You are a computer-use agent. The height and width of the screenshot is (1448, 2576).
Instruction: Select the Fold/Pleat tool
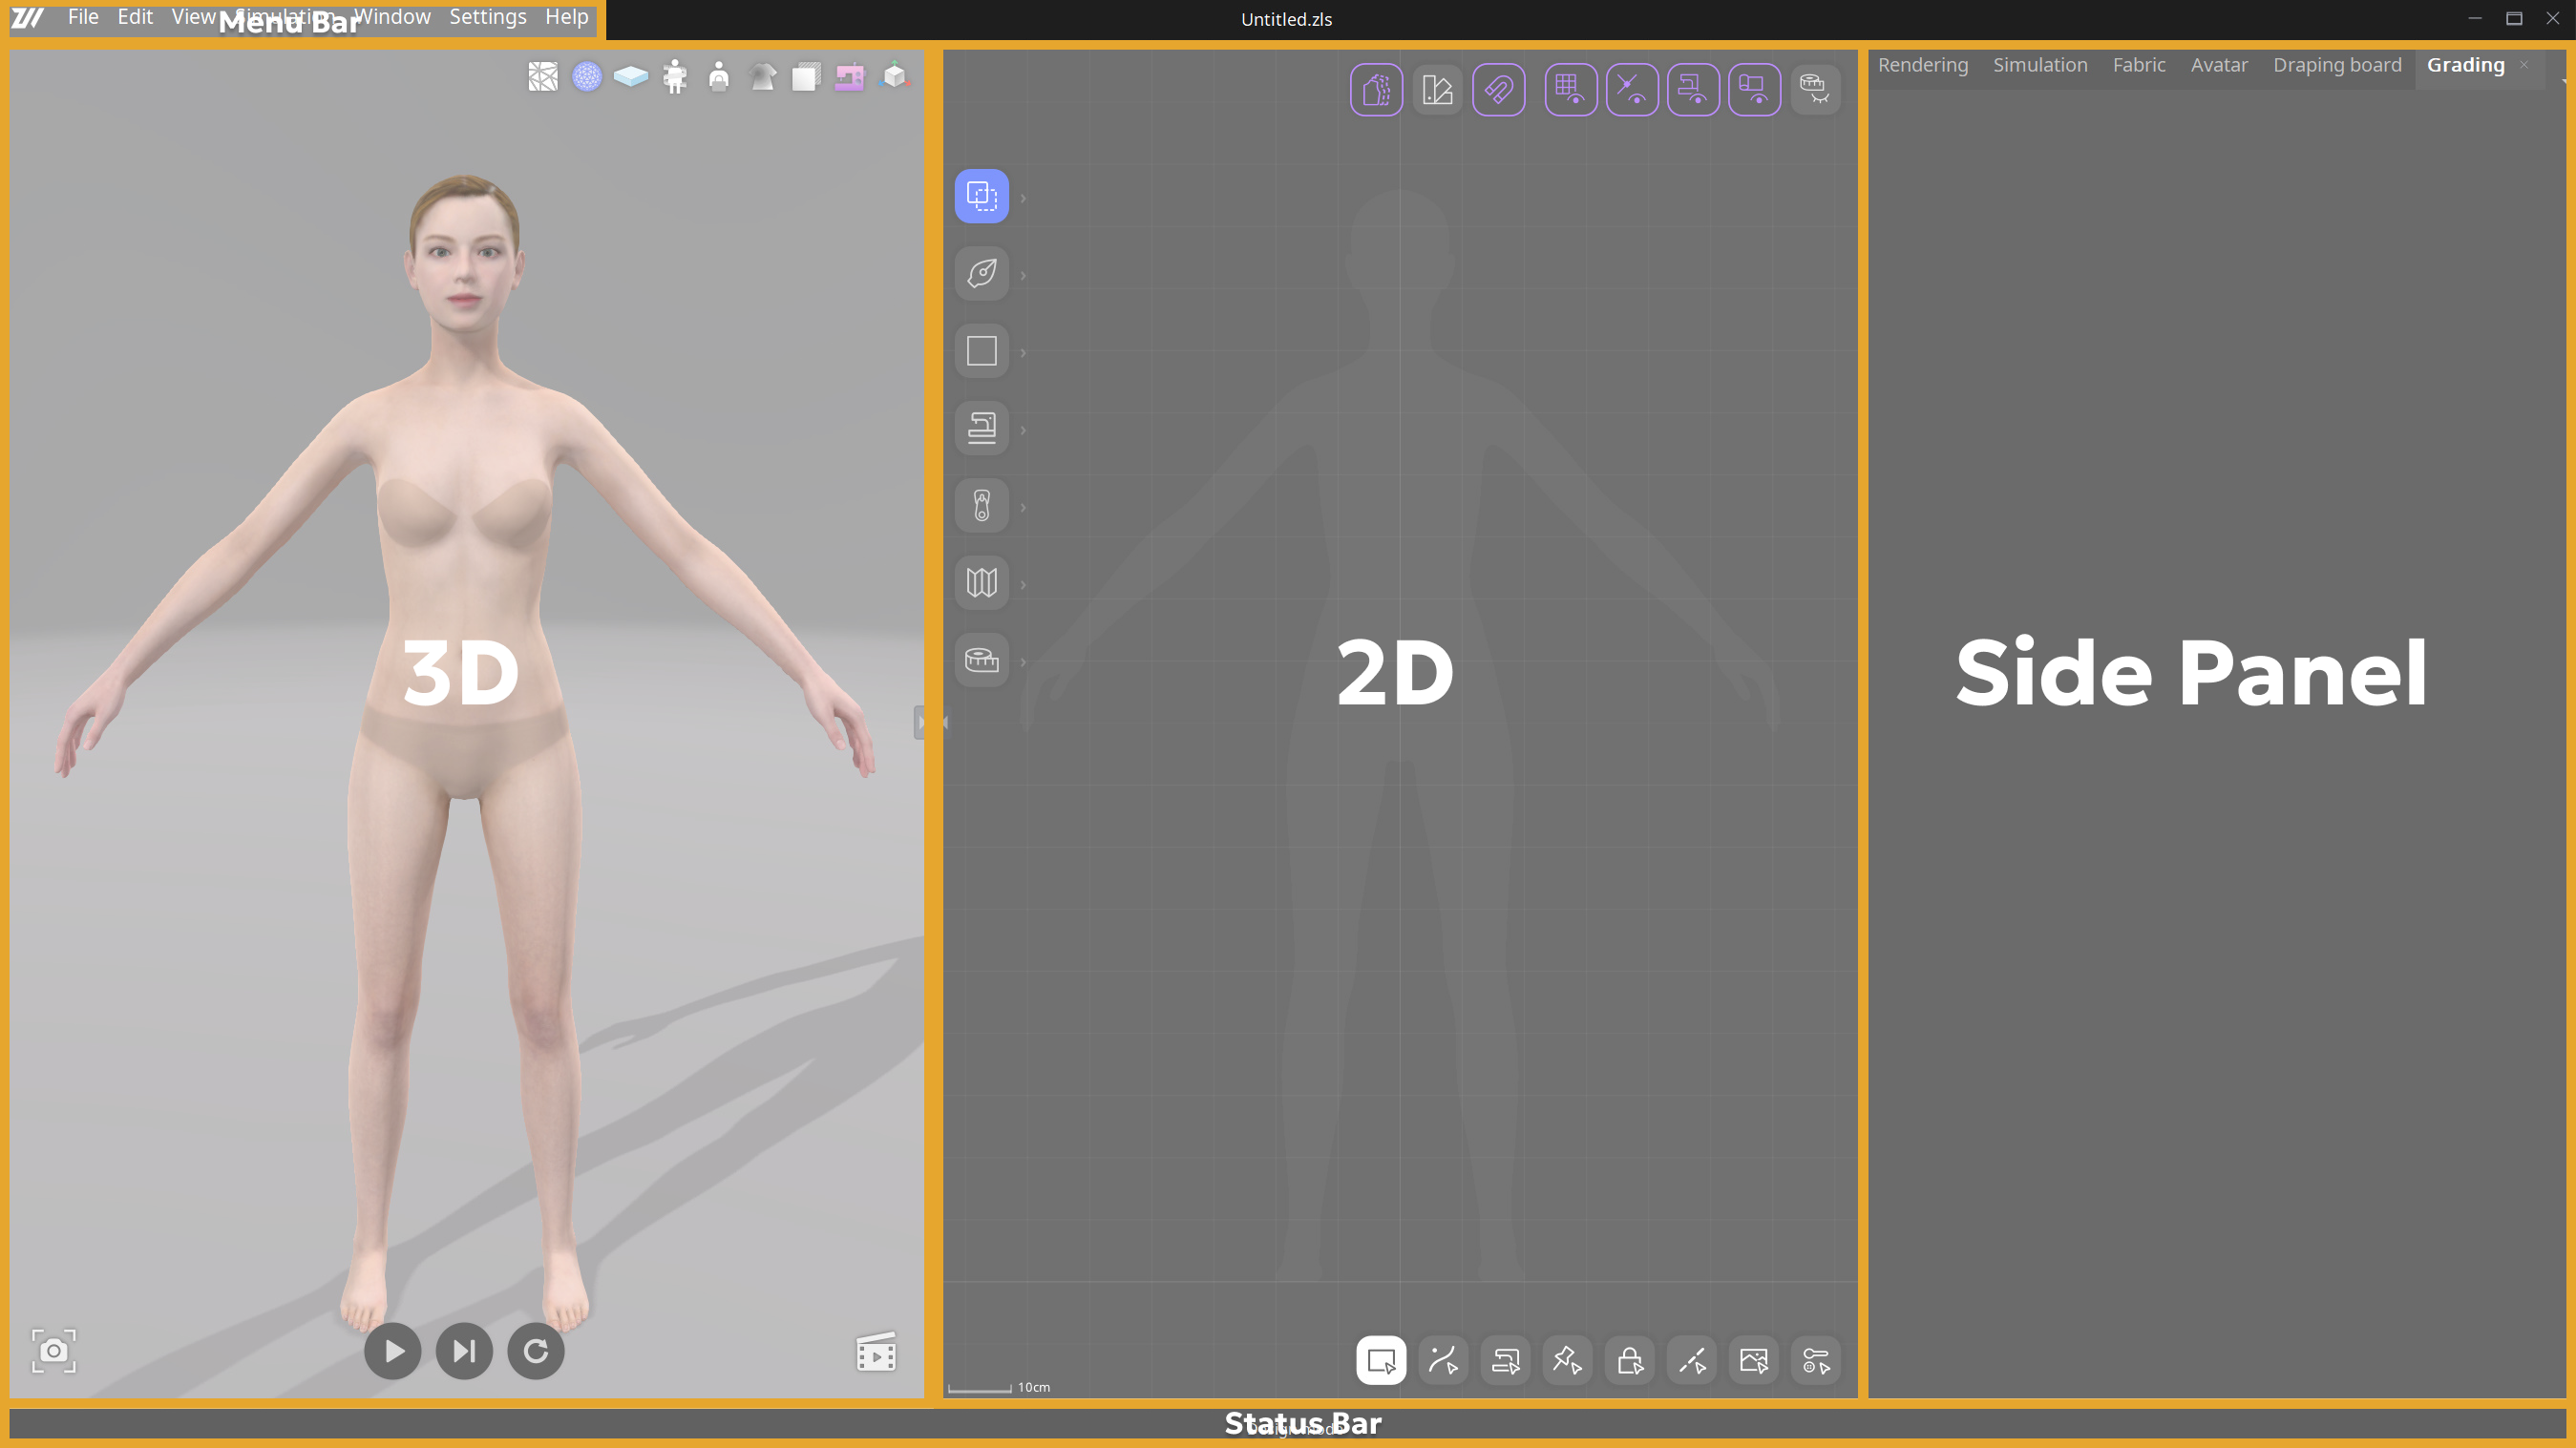point(982,582)
